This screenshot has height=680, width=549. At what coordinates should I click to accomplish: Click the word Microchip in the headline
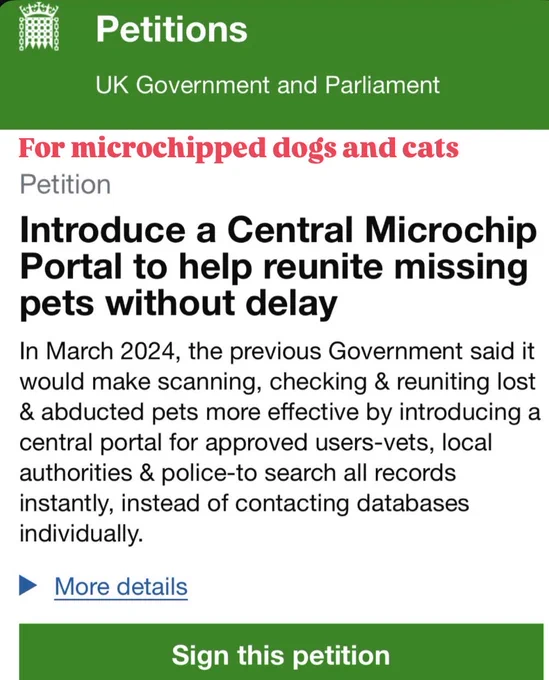click(450, 230)
